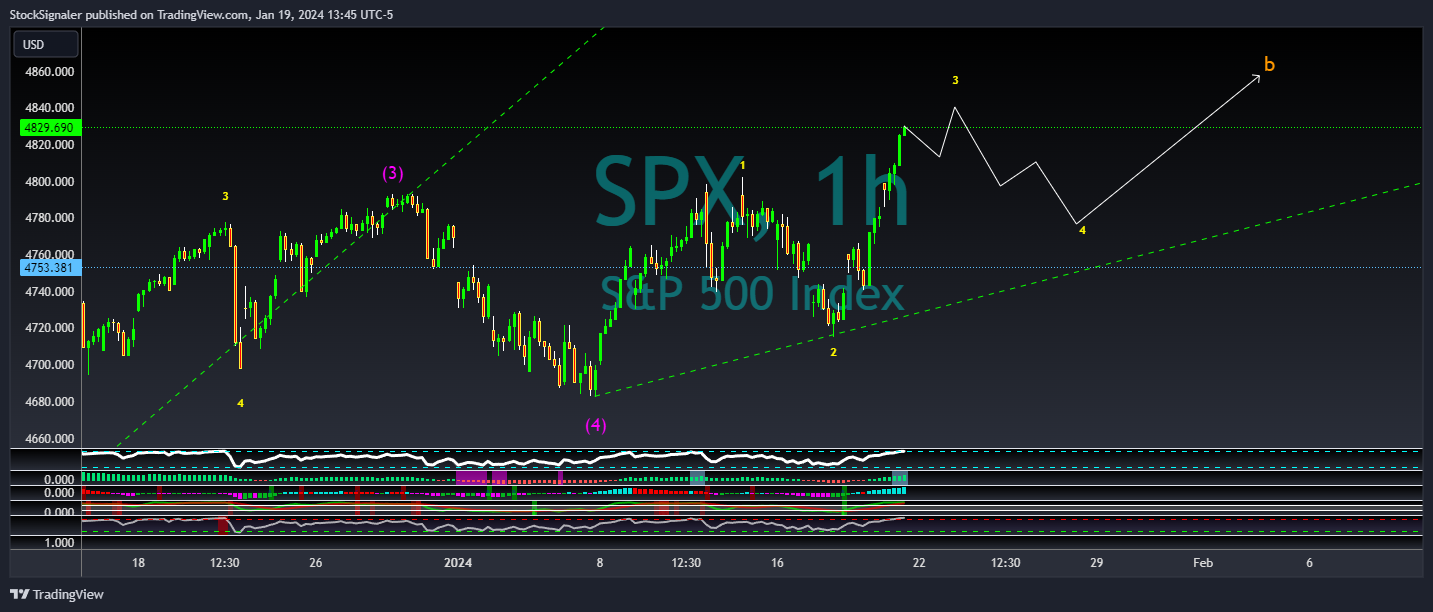Click the 4660.000 price axis label
This screenshot has width=1433, height=612.
49,439
